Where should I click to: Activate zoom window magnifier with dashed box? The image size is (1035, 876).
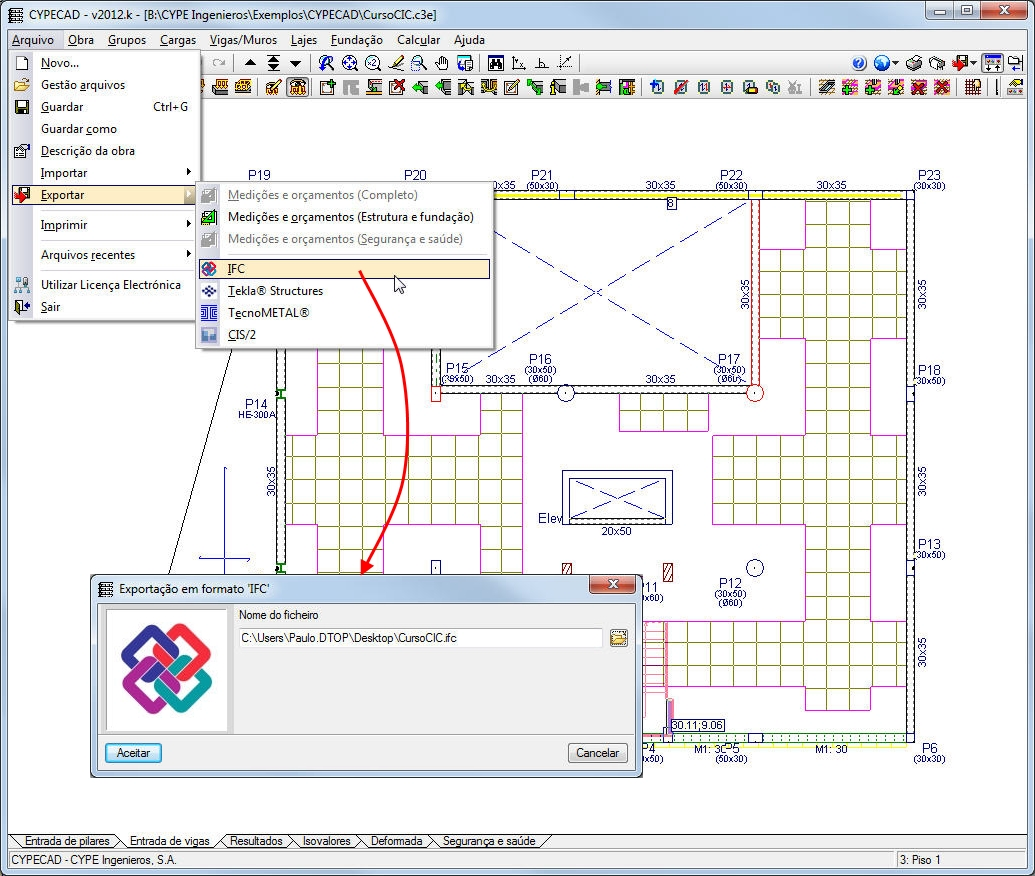point(418,63)
